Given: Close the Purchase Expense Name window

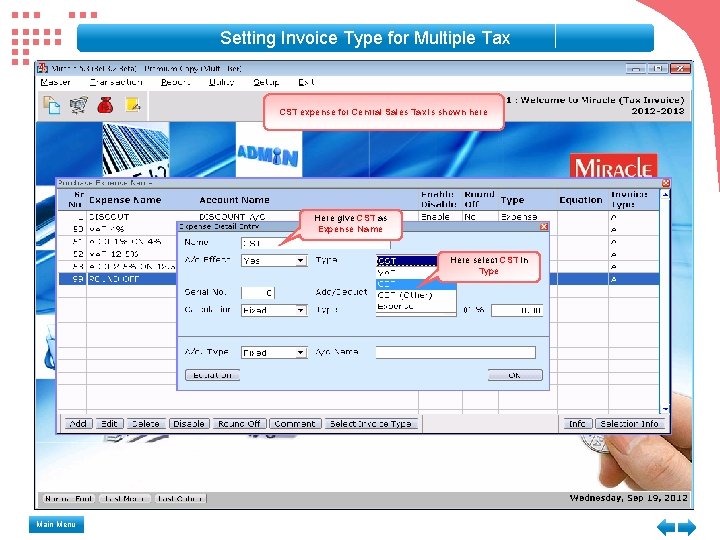Looking at the screenshot, I should click(666, 183).
